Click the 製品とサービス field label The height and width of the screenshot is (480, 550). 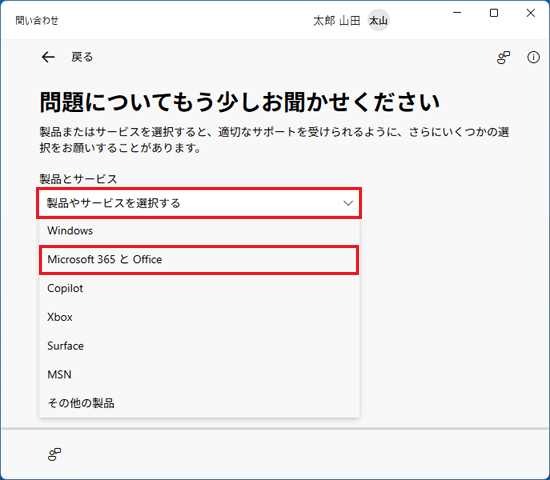[x=78, y=179]
